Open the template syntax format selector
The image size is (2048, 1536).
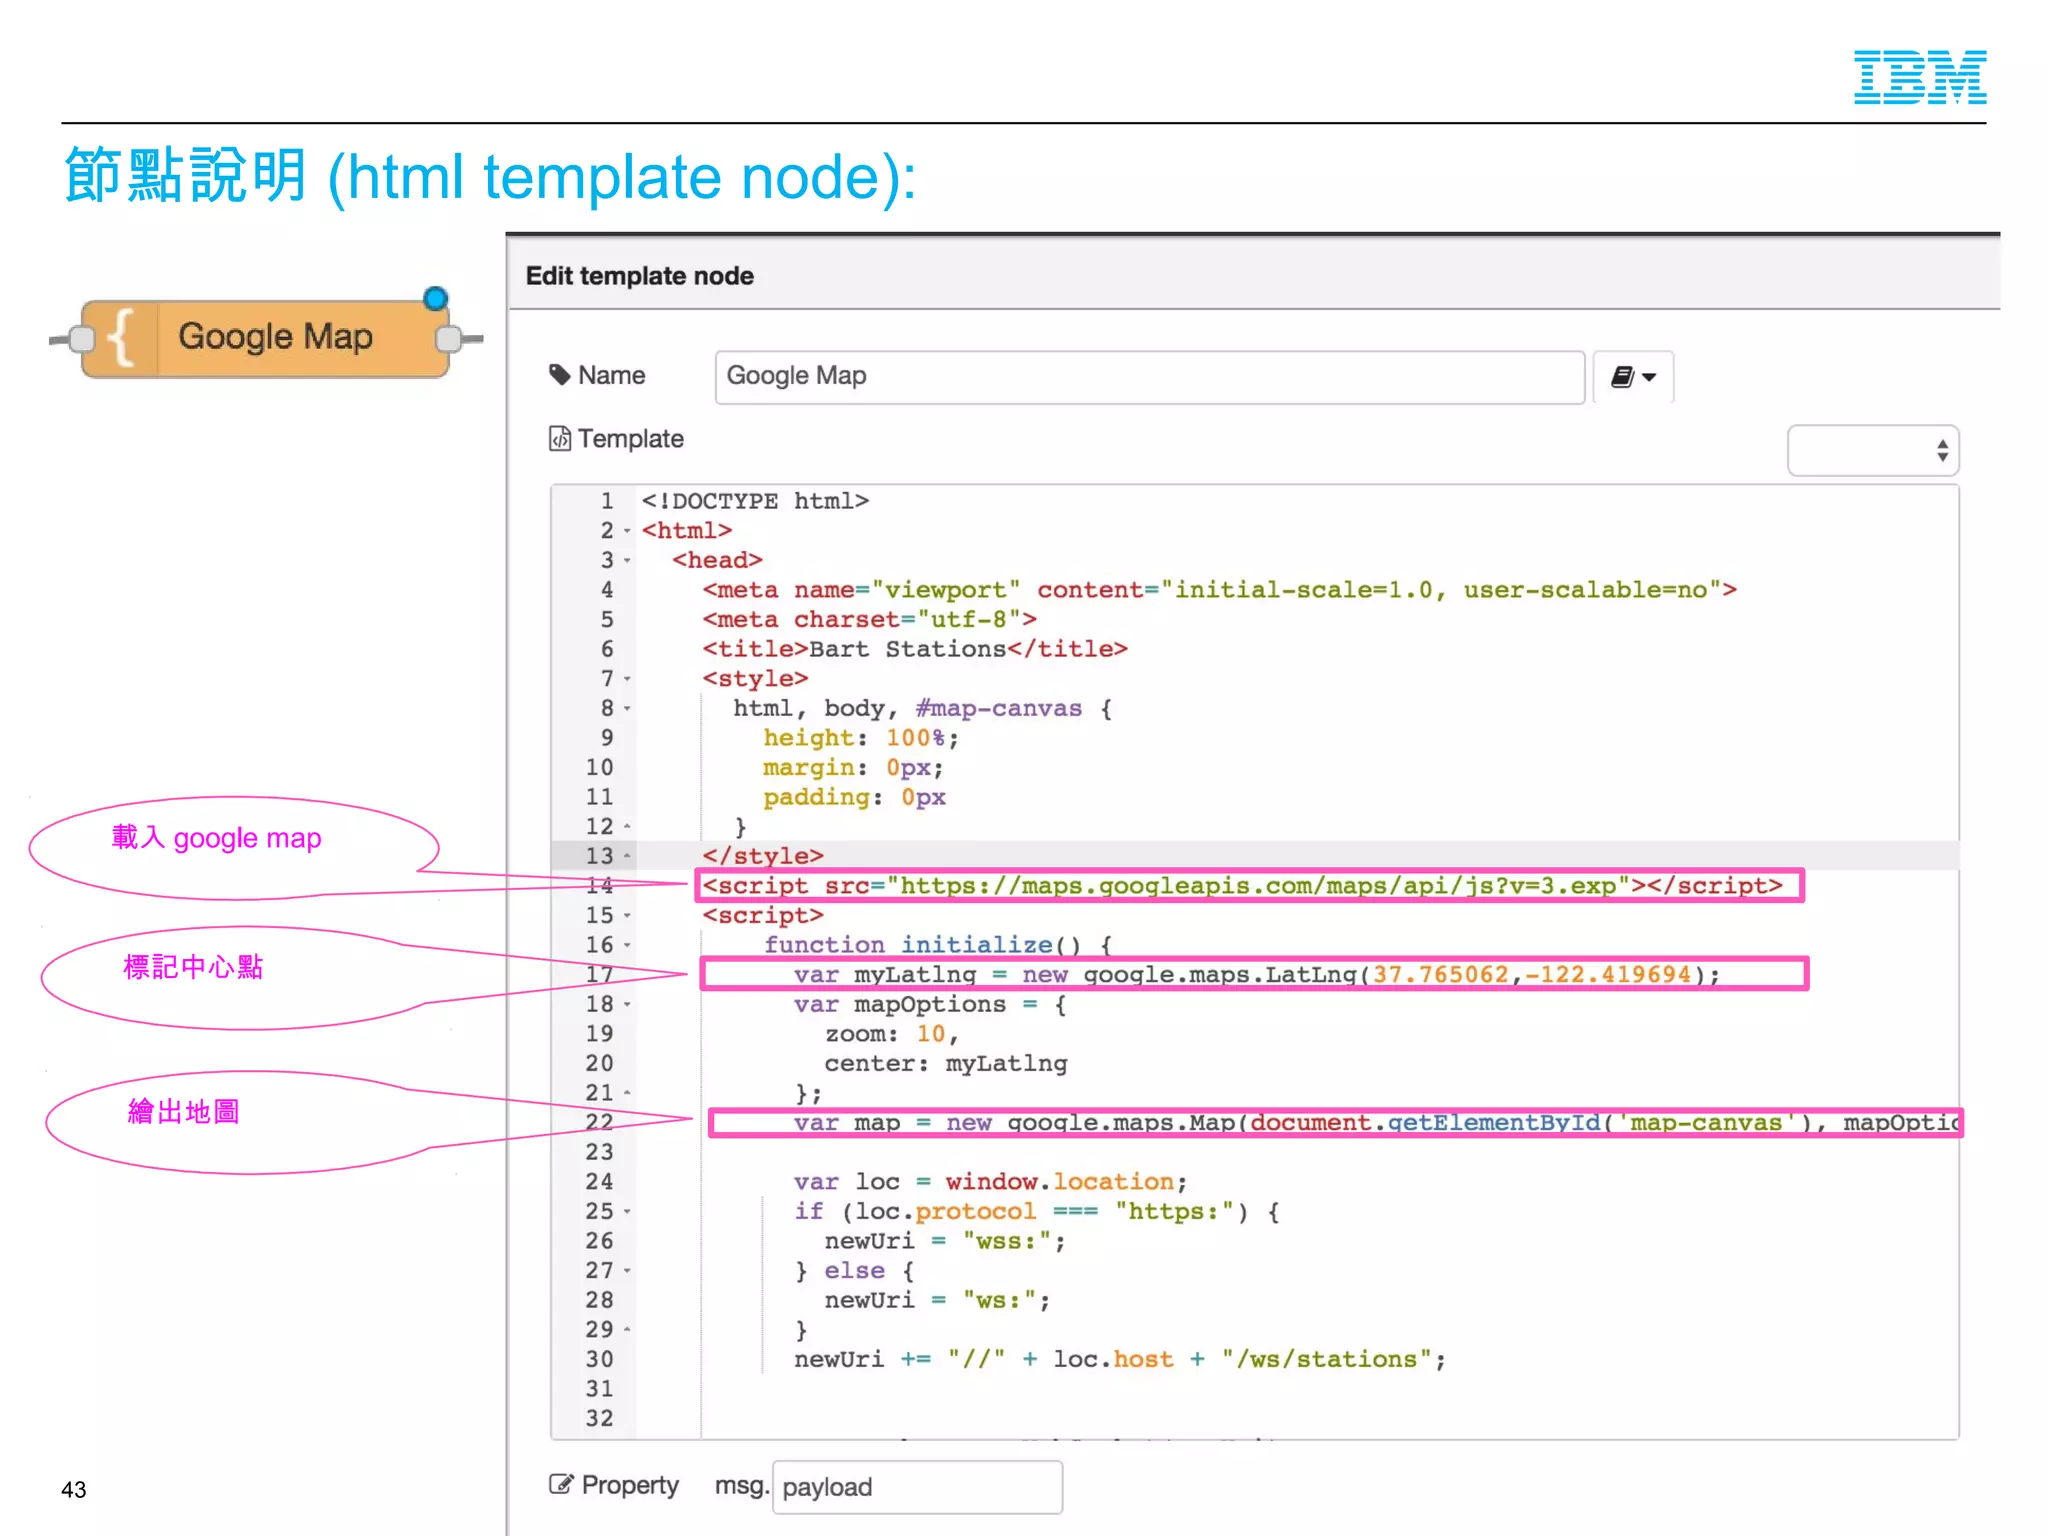(x=1872, y=451)
